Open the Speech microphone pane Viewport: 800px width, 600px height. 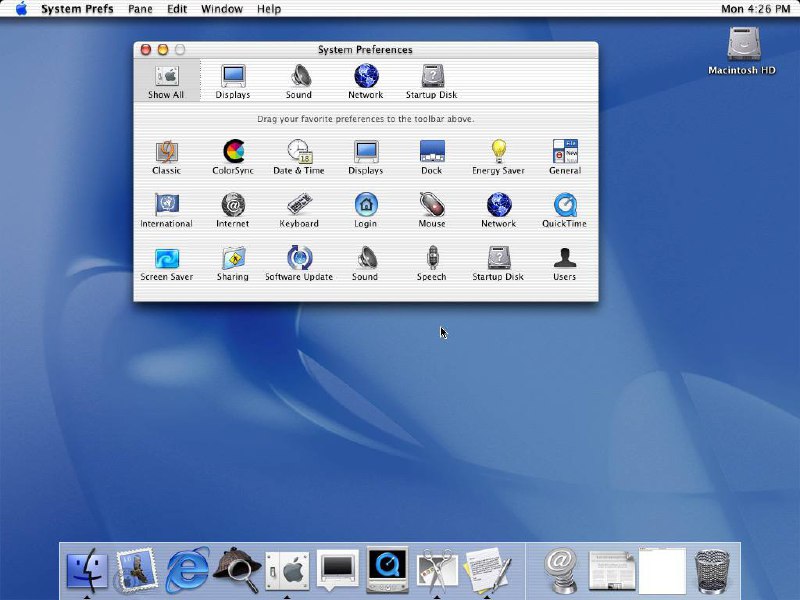[x=432, y=264]
